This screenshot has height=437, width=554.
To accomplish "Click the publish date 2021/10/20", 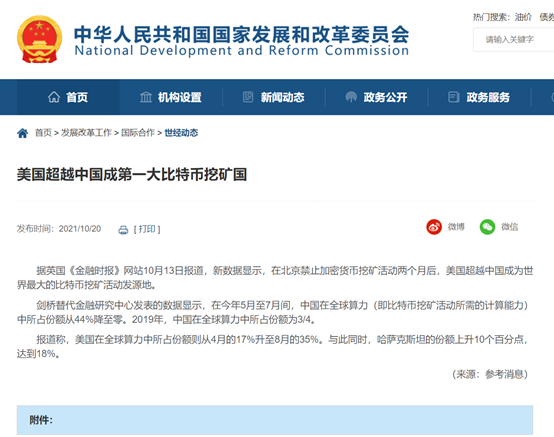I will click(x=80, y=229).
